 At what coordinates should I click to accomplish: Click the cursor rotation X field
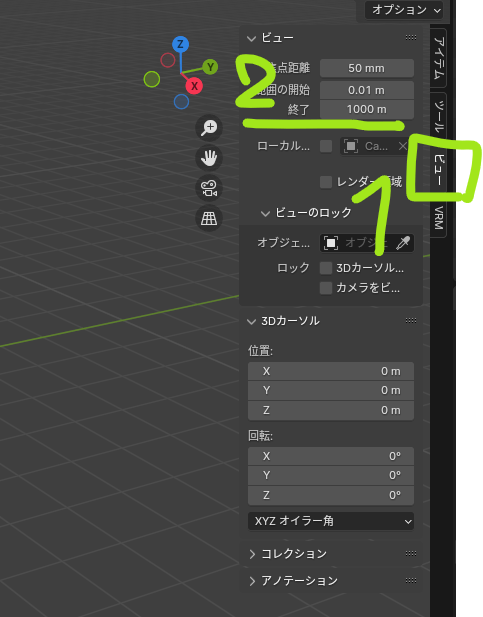pos(331,456)
